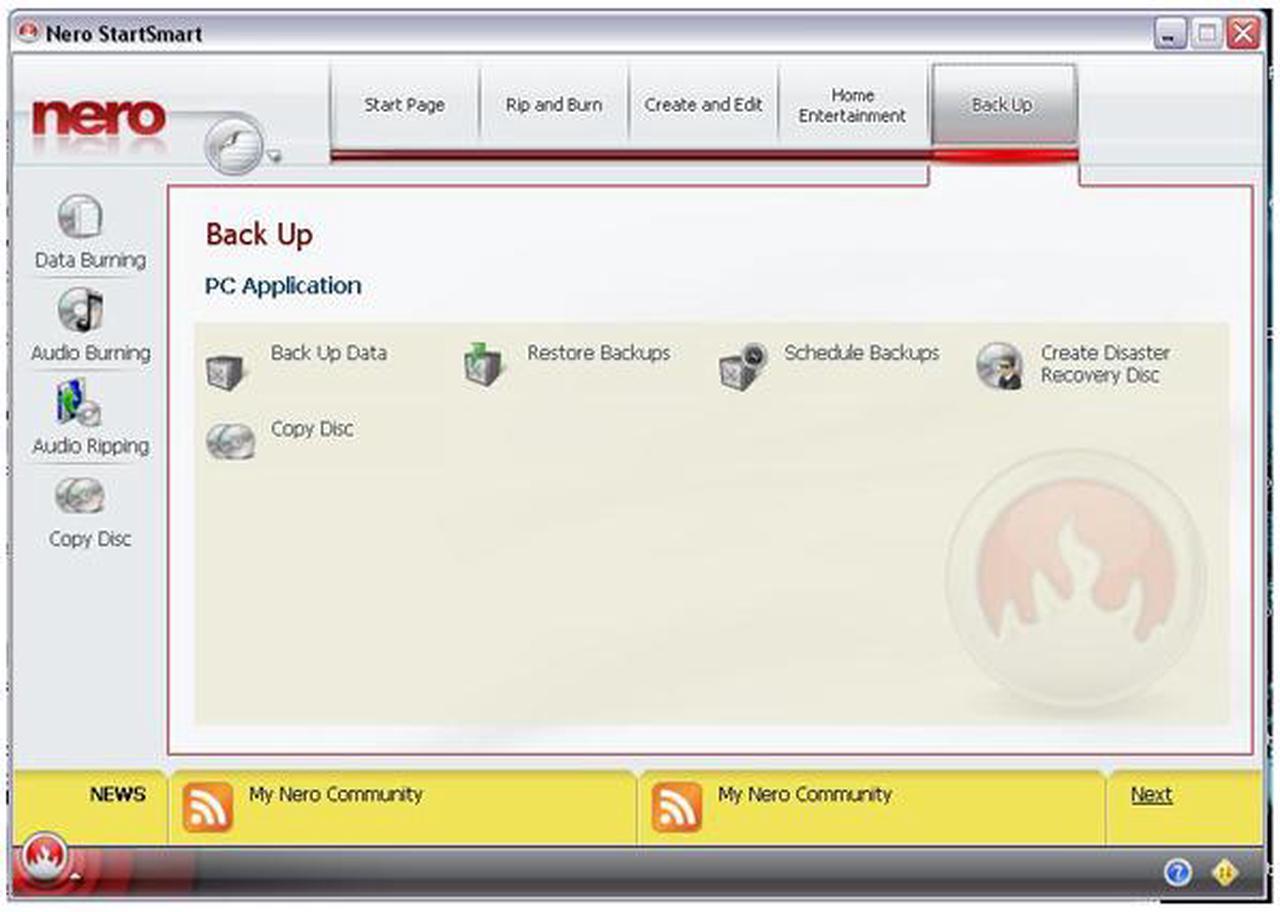The image size is (1280, 912).
Task: Open the Audio Burning sidebar icon
Action: pyautogui.click(x=80, y=311)
